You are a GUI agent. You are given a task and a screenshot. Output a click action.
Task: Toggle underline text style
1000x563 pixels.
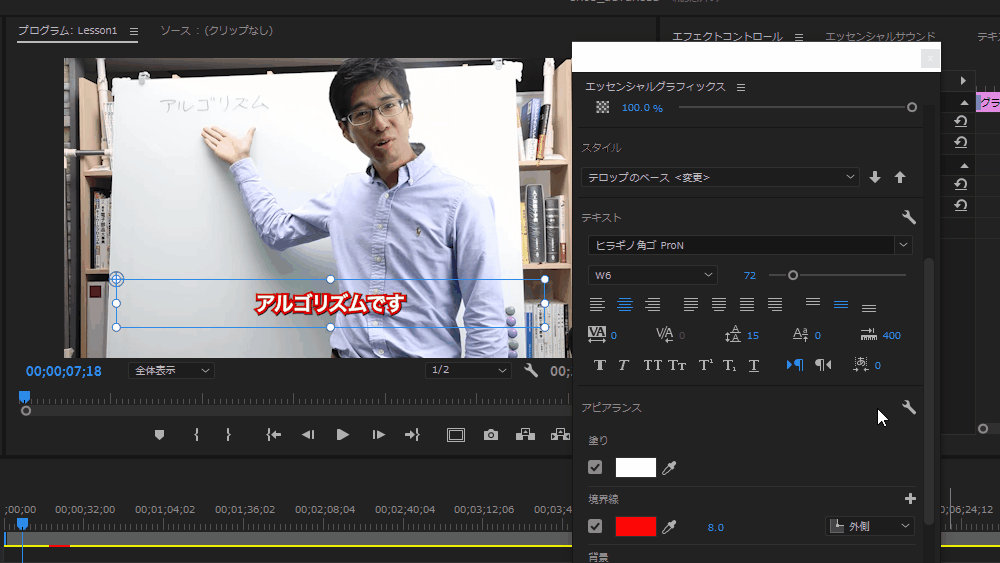click(x=754, y=365)
